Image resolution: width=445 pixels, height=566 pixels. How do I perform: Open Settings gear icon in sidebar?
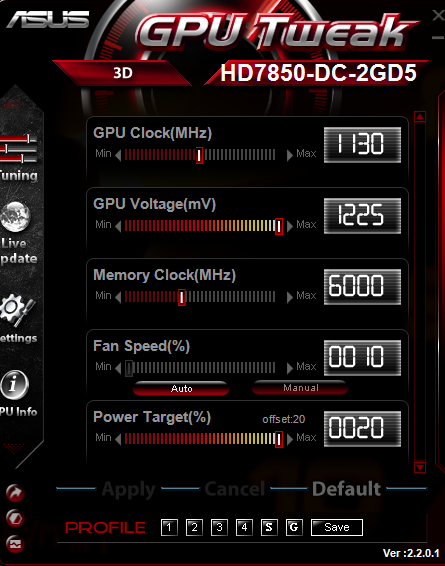click(17, 310)
